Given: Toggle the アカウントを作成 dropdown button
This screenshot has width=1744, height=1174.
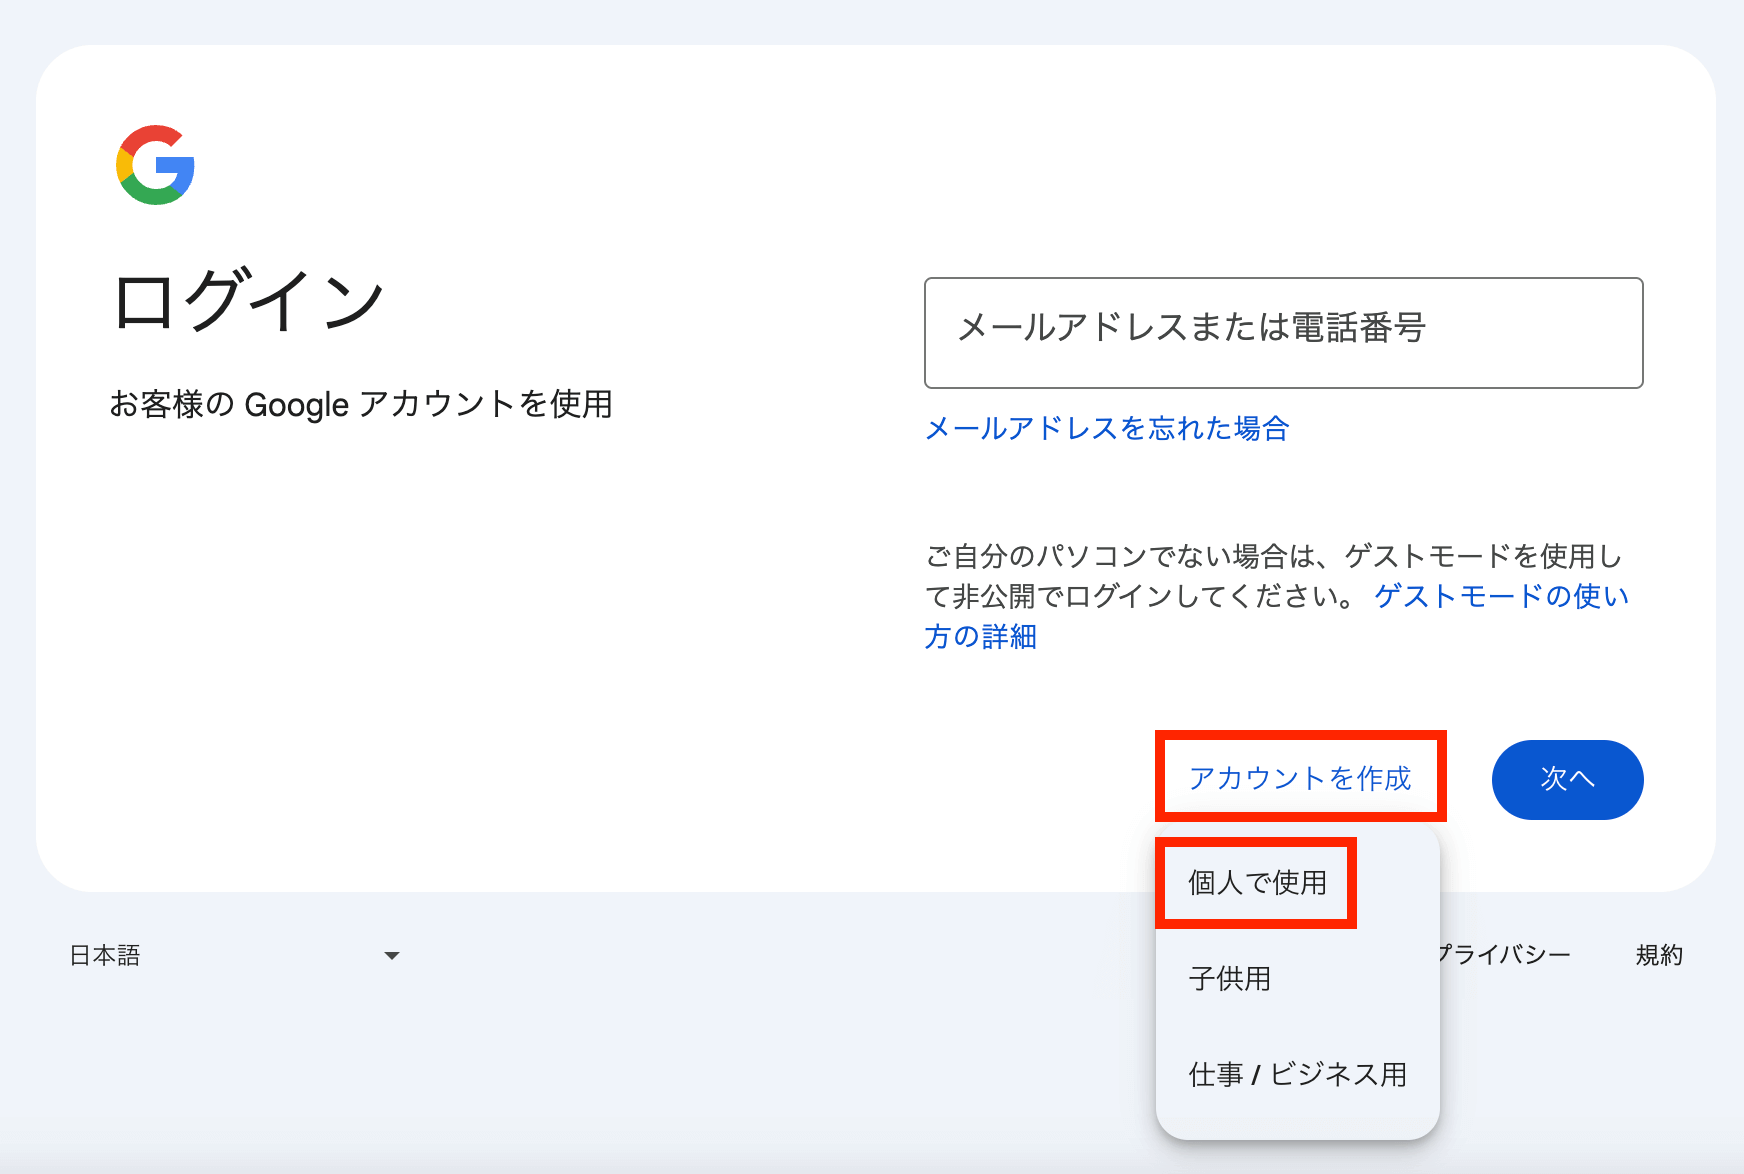Looking at the screenshot, I should [x=1299, y=778].
